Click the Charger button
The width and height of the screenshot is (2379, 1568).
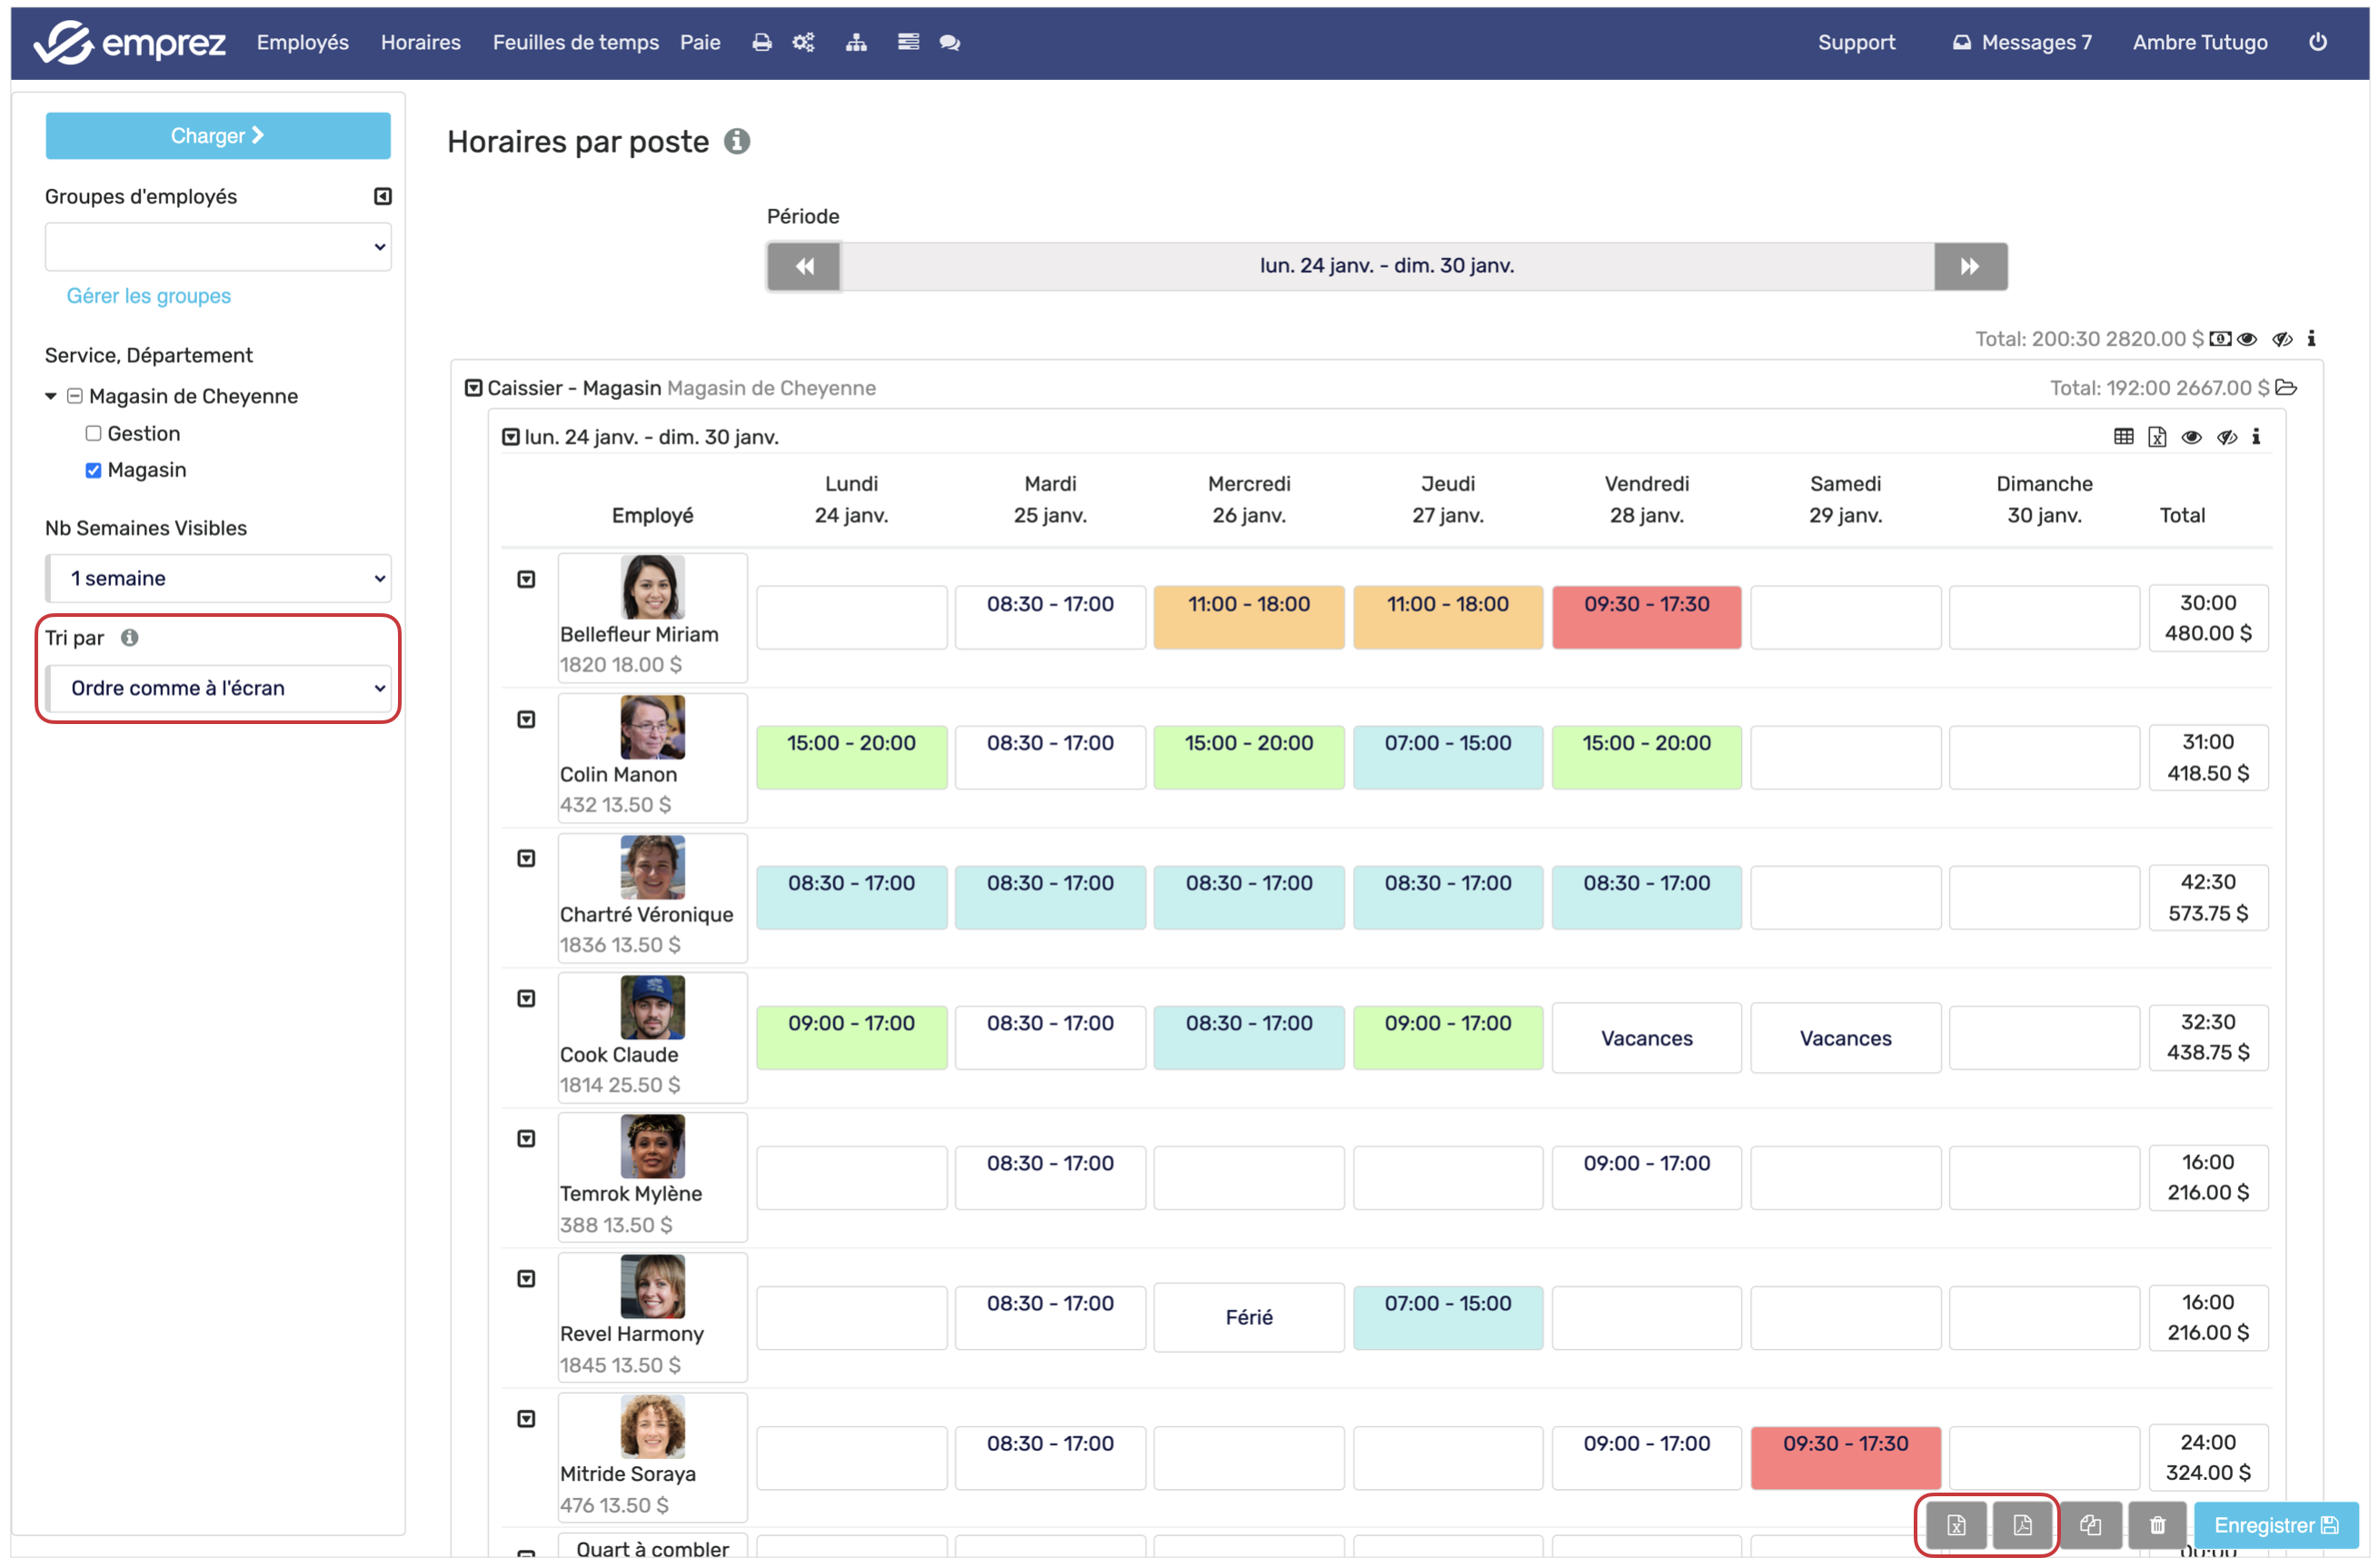(x=218, y=136)
